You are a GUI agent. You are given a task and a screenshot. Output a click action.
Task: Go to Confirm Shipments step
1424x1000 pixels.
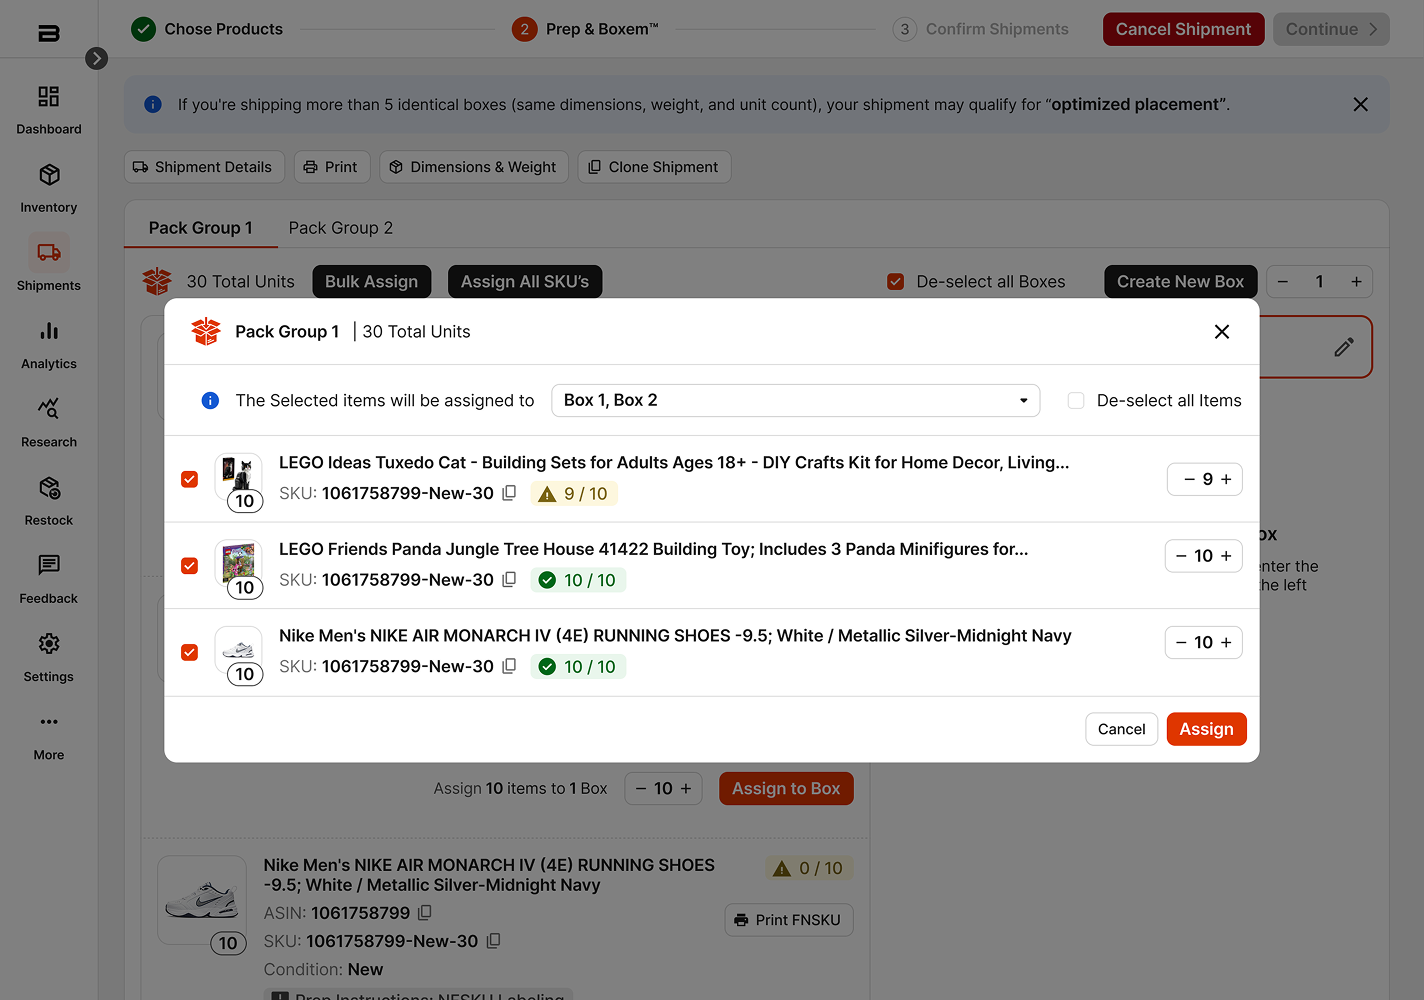coord(981,29)
